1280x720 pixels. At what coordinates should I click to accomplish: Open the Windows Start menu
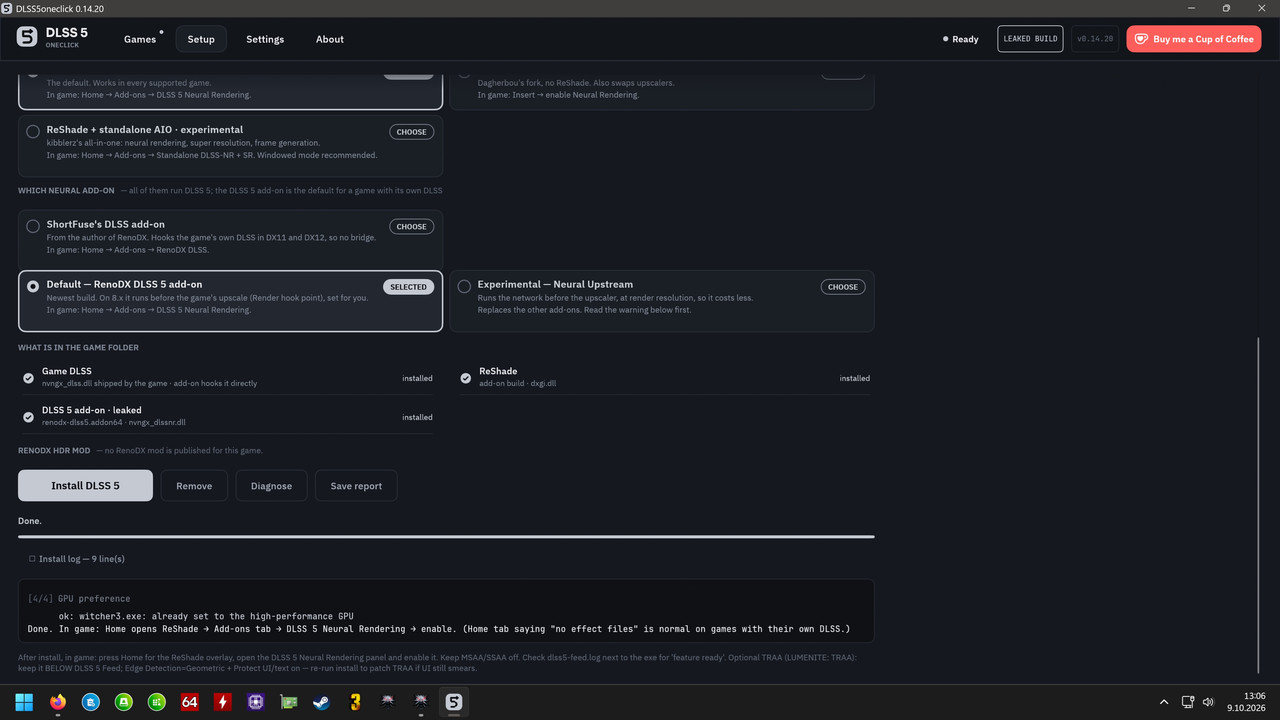click(x=24, y=702)
